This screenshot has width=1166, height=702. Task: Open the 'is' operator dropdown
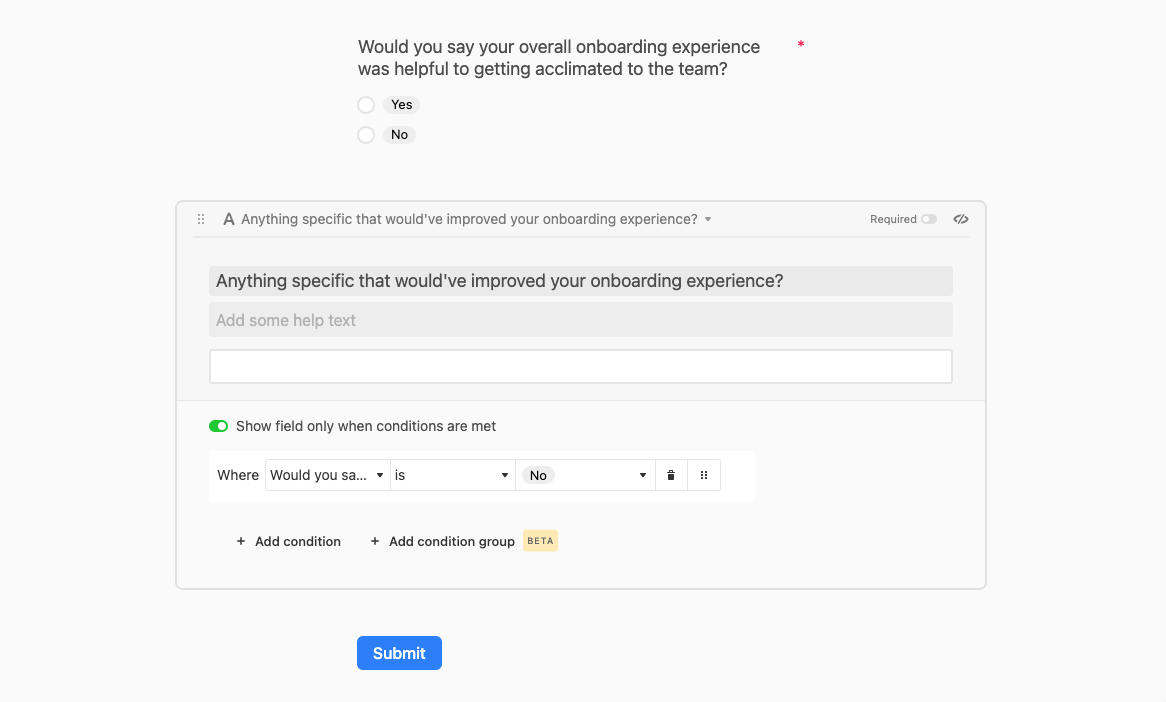pyautogui.click(x=452, y=476)
